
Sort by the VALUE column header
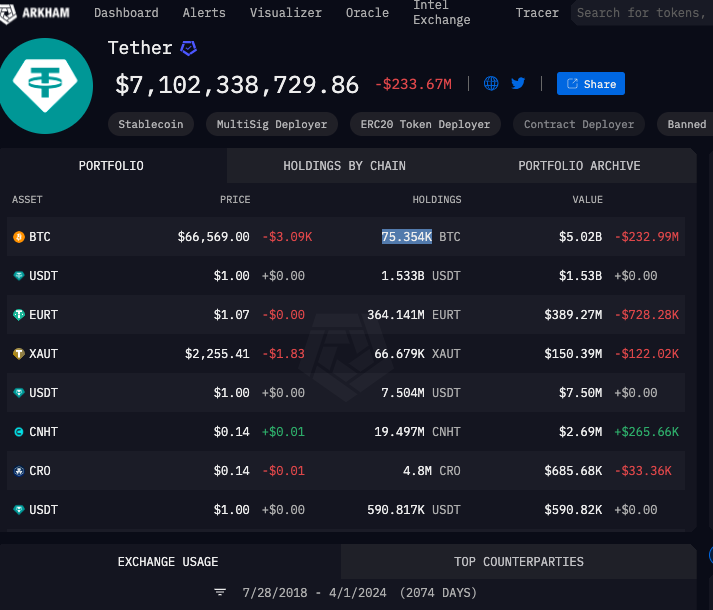click(x=587, y=200)
